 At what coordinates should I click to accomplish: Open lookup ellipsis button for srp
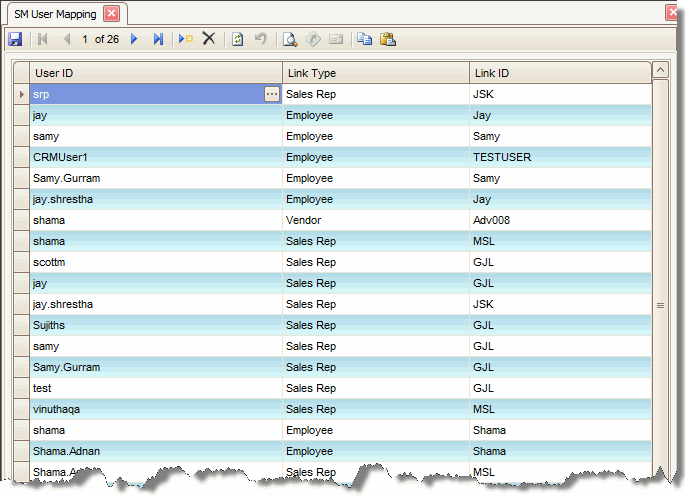[x=271, y=94]
